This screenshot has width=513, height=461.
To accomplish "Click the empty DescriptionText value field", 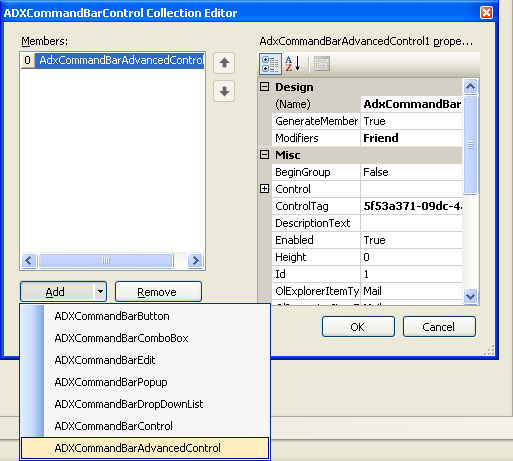I will [x=412, y=223].
